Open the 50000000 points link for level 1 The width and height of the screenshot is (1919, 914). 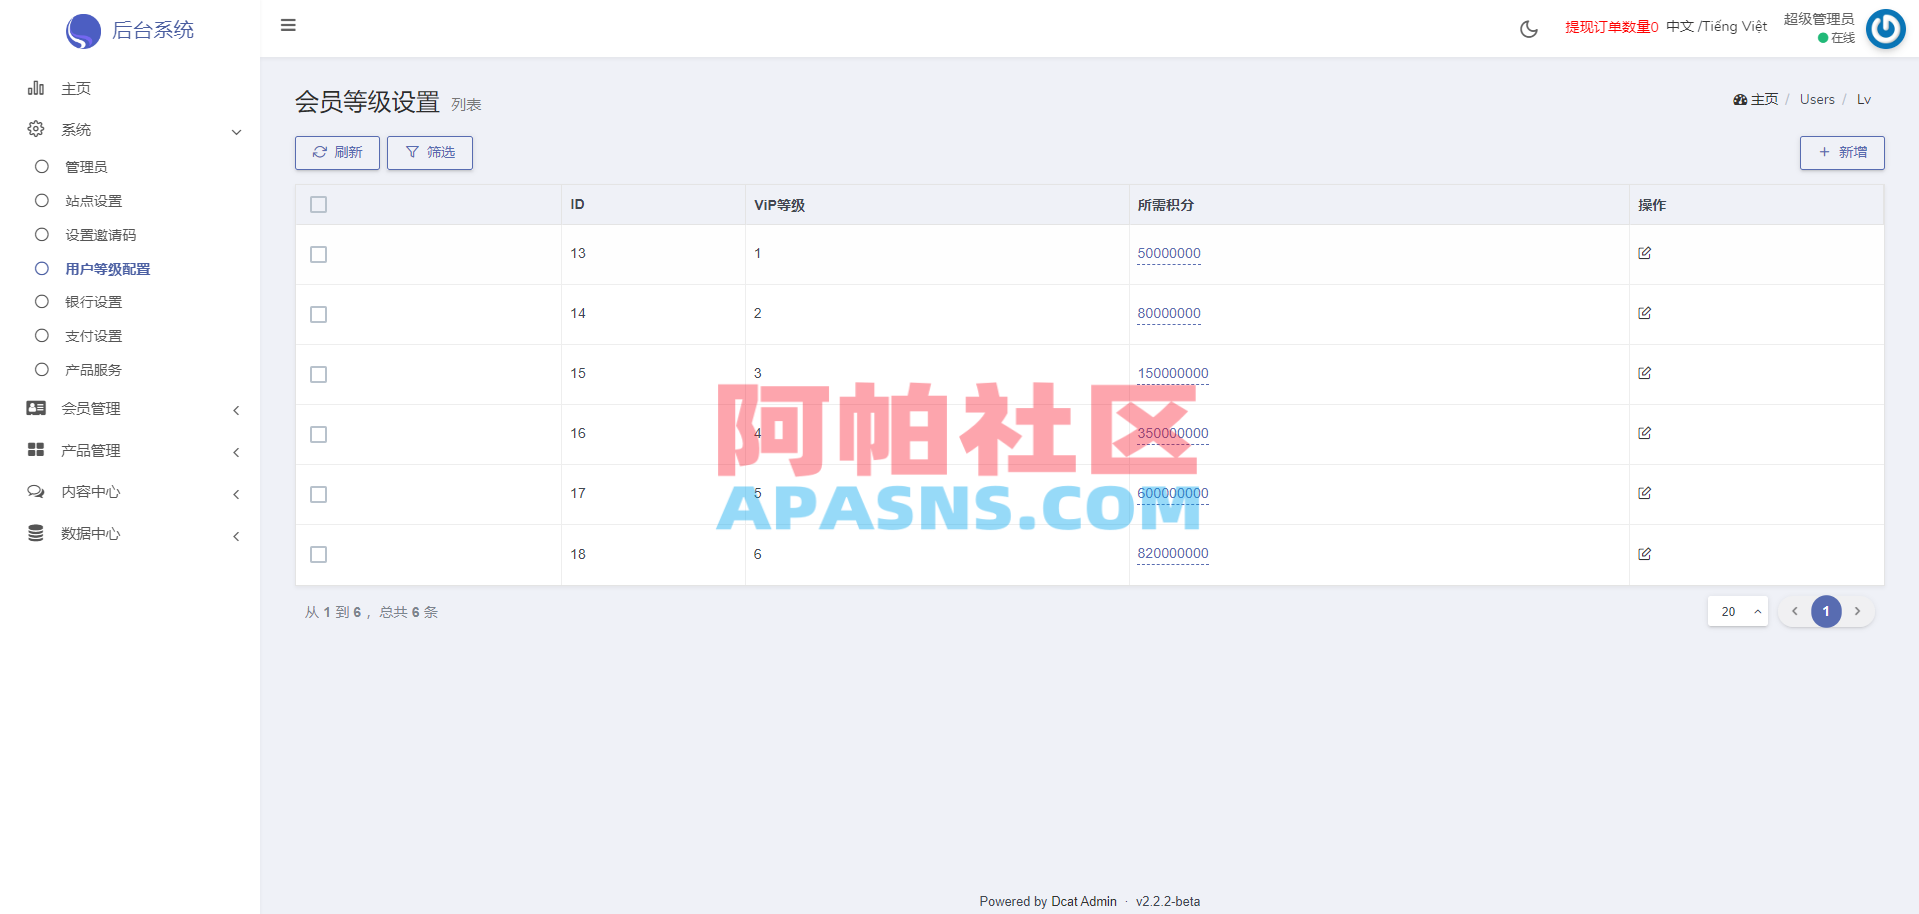1168,253
